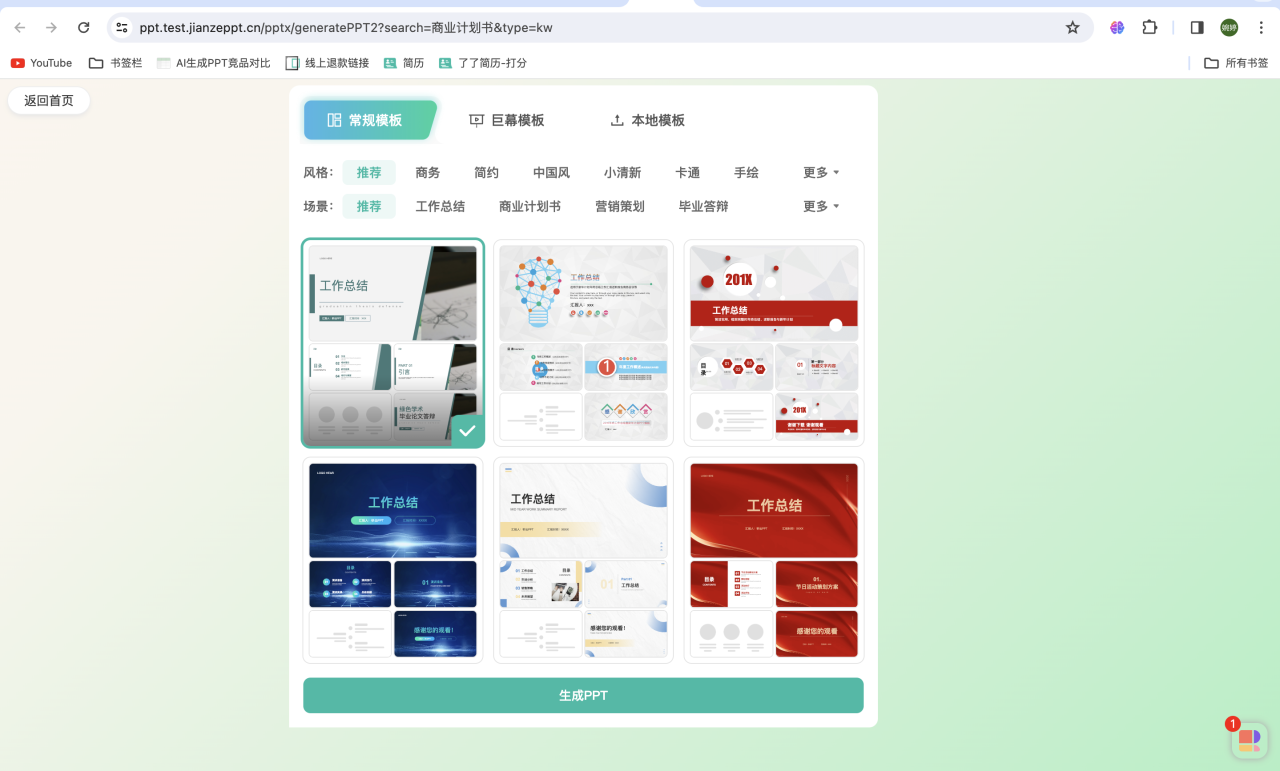Image resolution: width=1280 pixels, height=771 pixels.
Task: Select the green checked 工作总结 template
Action: 393,343
